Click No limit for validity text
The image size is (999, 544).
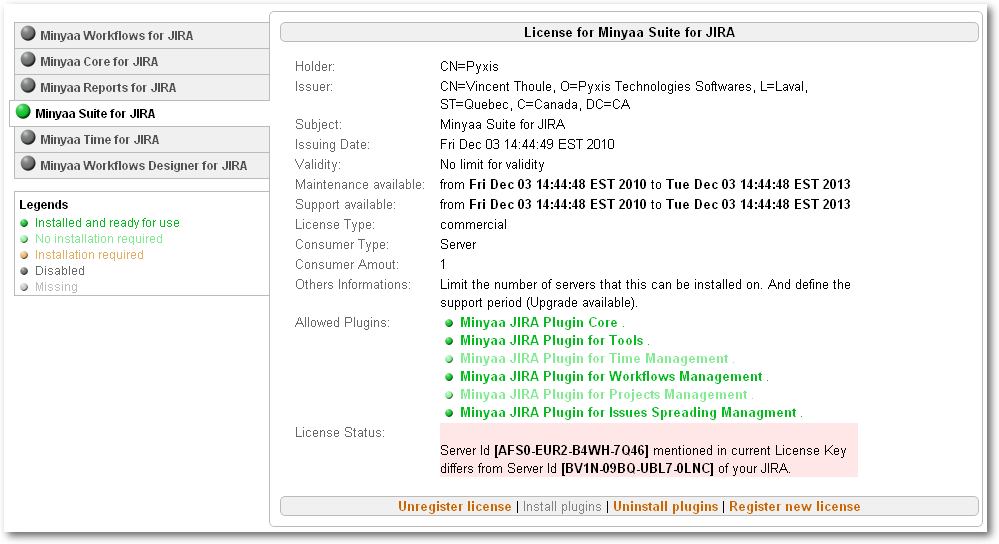492,165
